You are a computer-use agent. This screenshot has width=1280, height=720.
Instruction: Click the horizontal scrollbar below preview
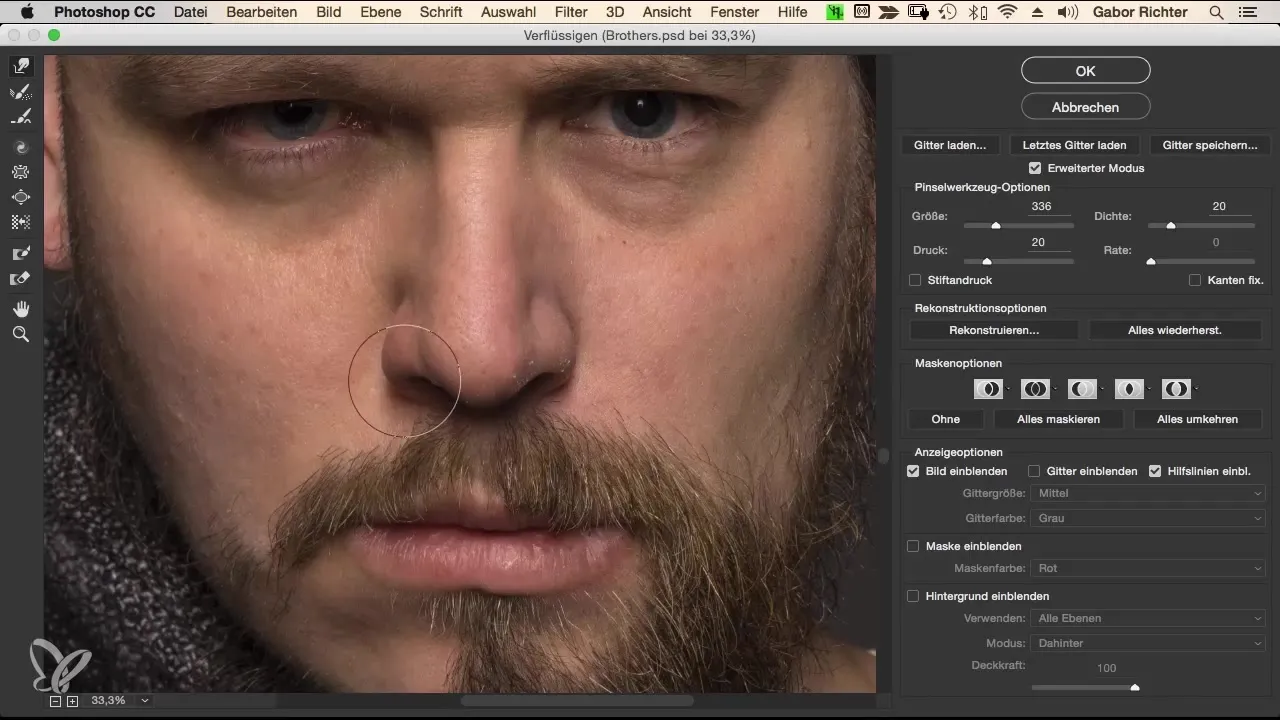[577, 701]
